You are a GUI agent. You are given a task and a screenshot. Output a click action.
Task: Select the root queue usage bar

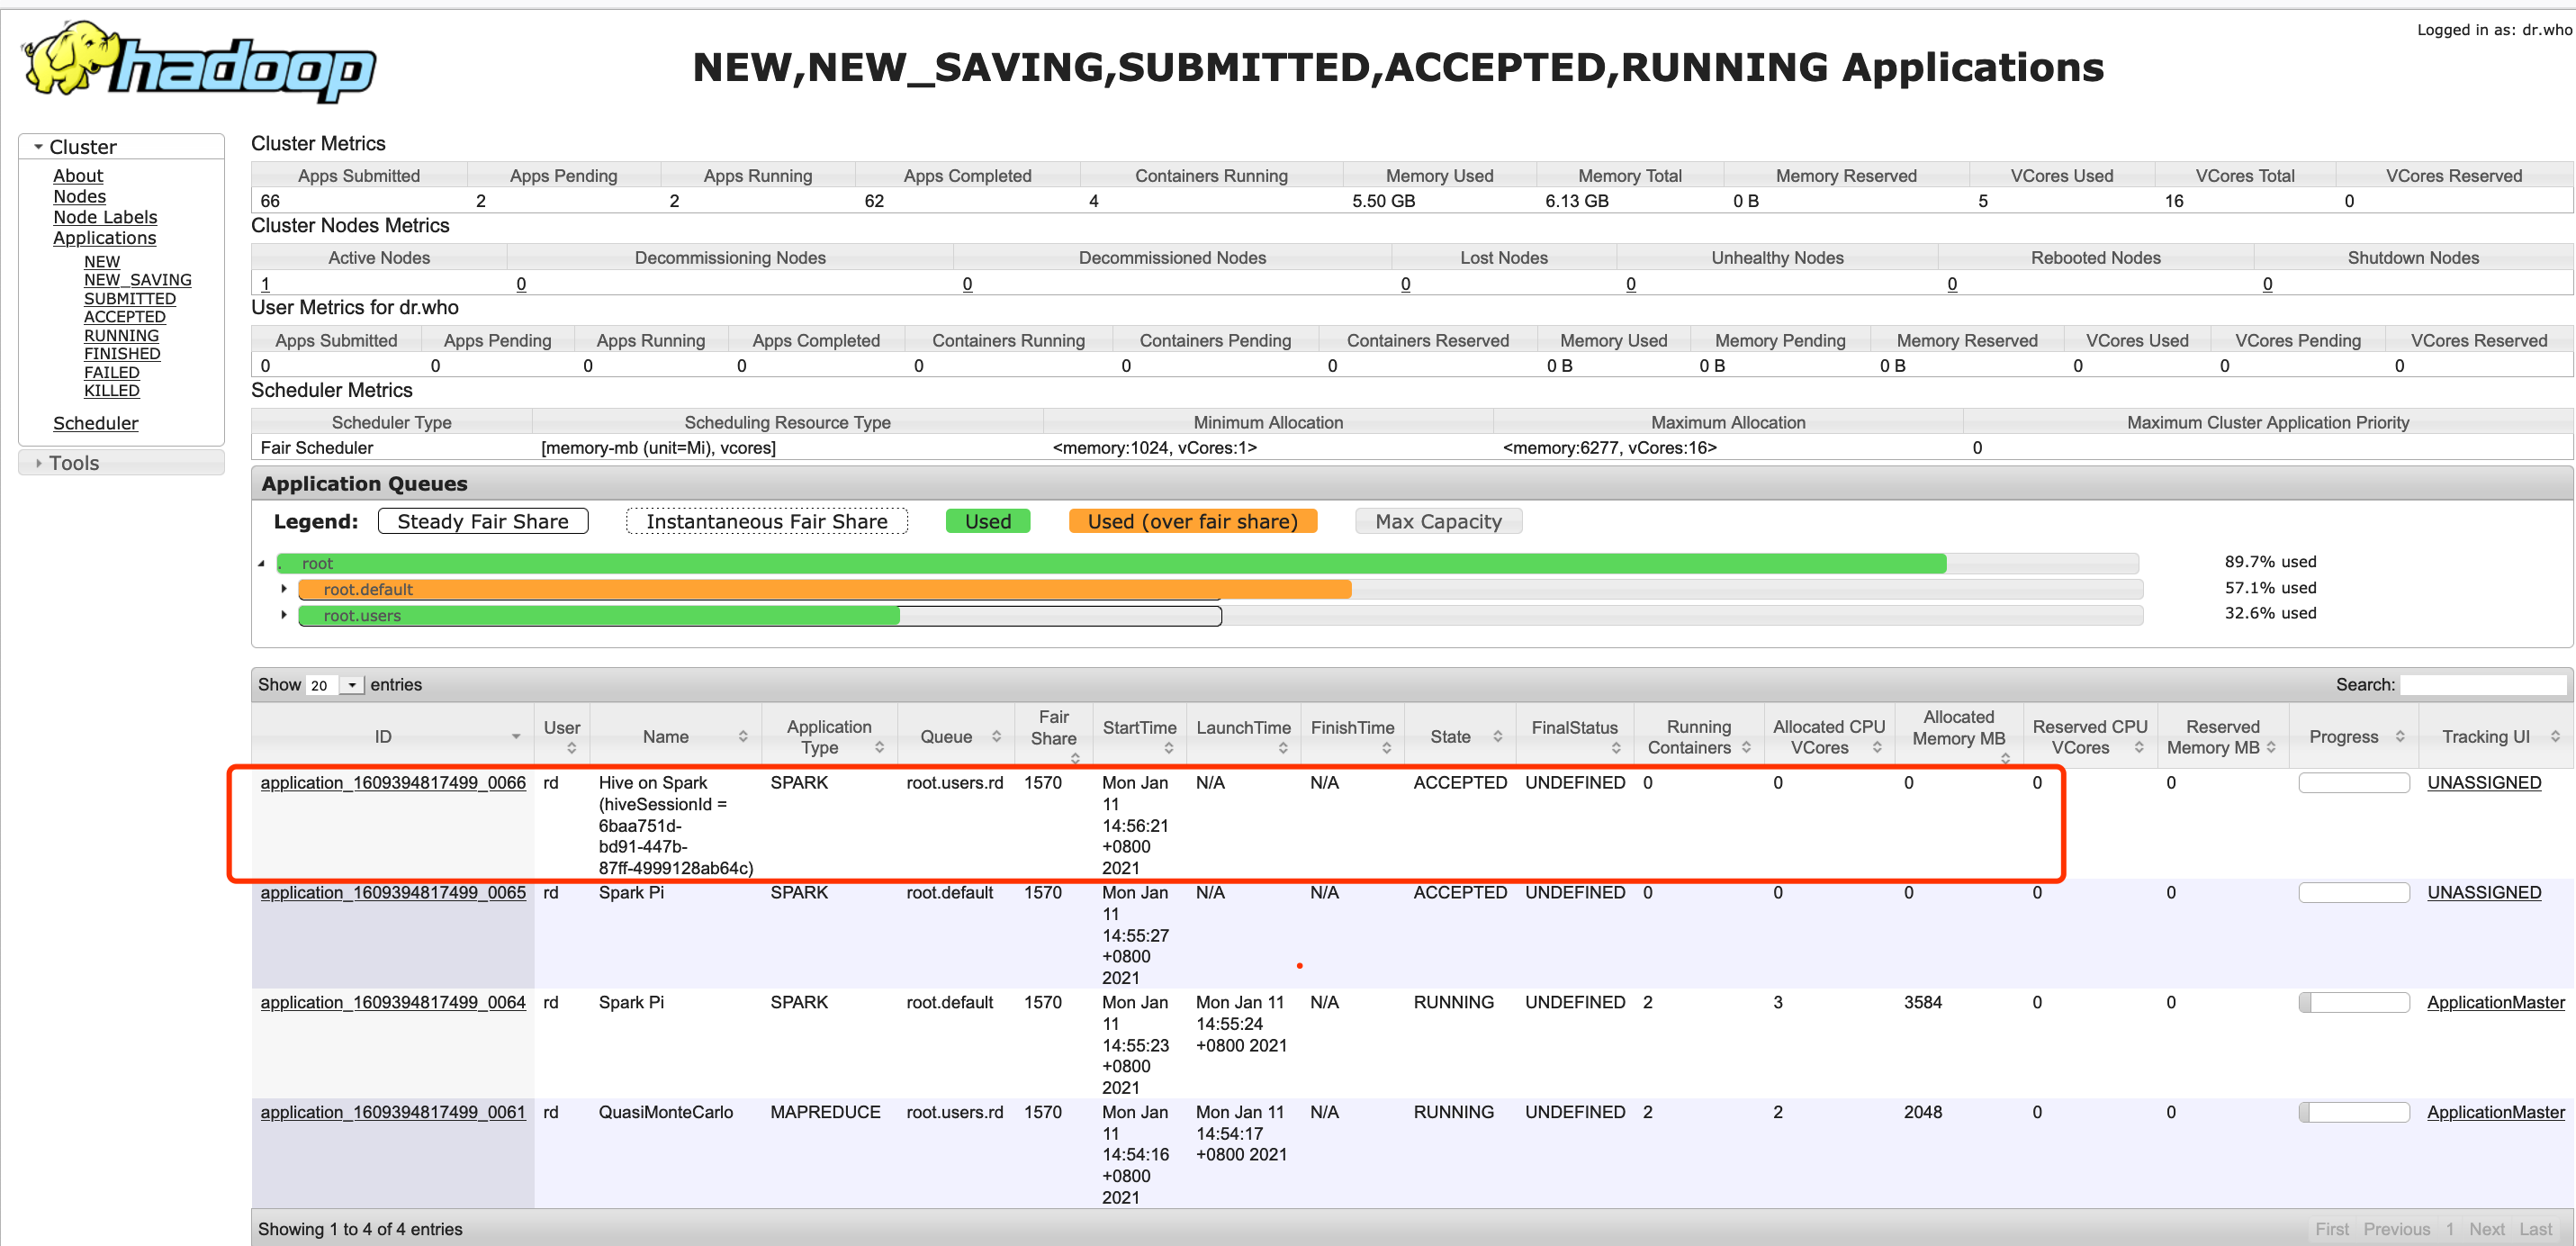coord(1208,563)
